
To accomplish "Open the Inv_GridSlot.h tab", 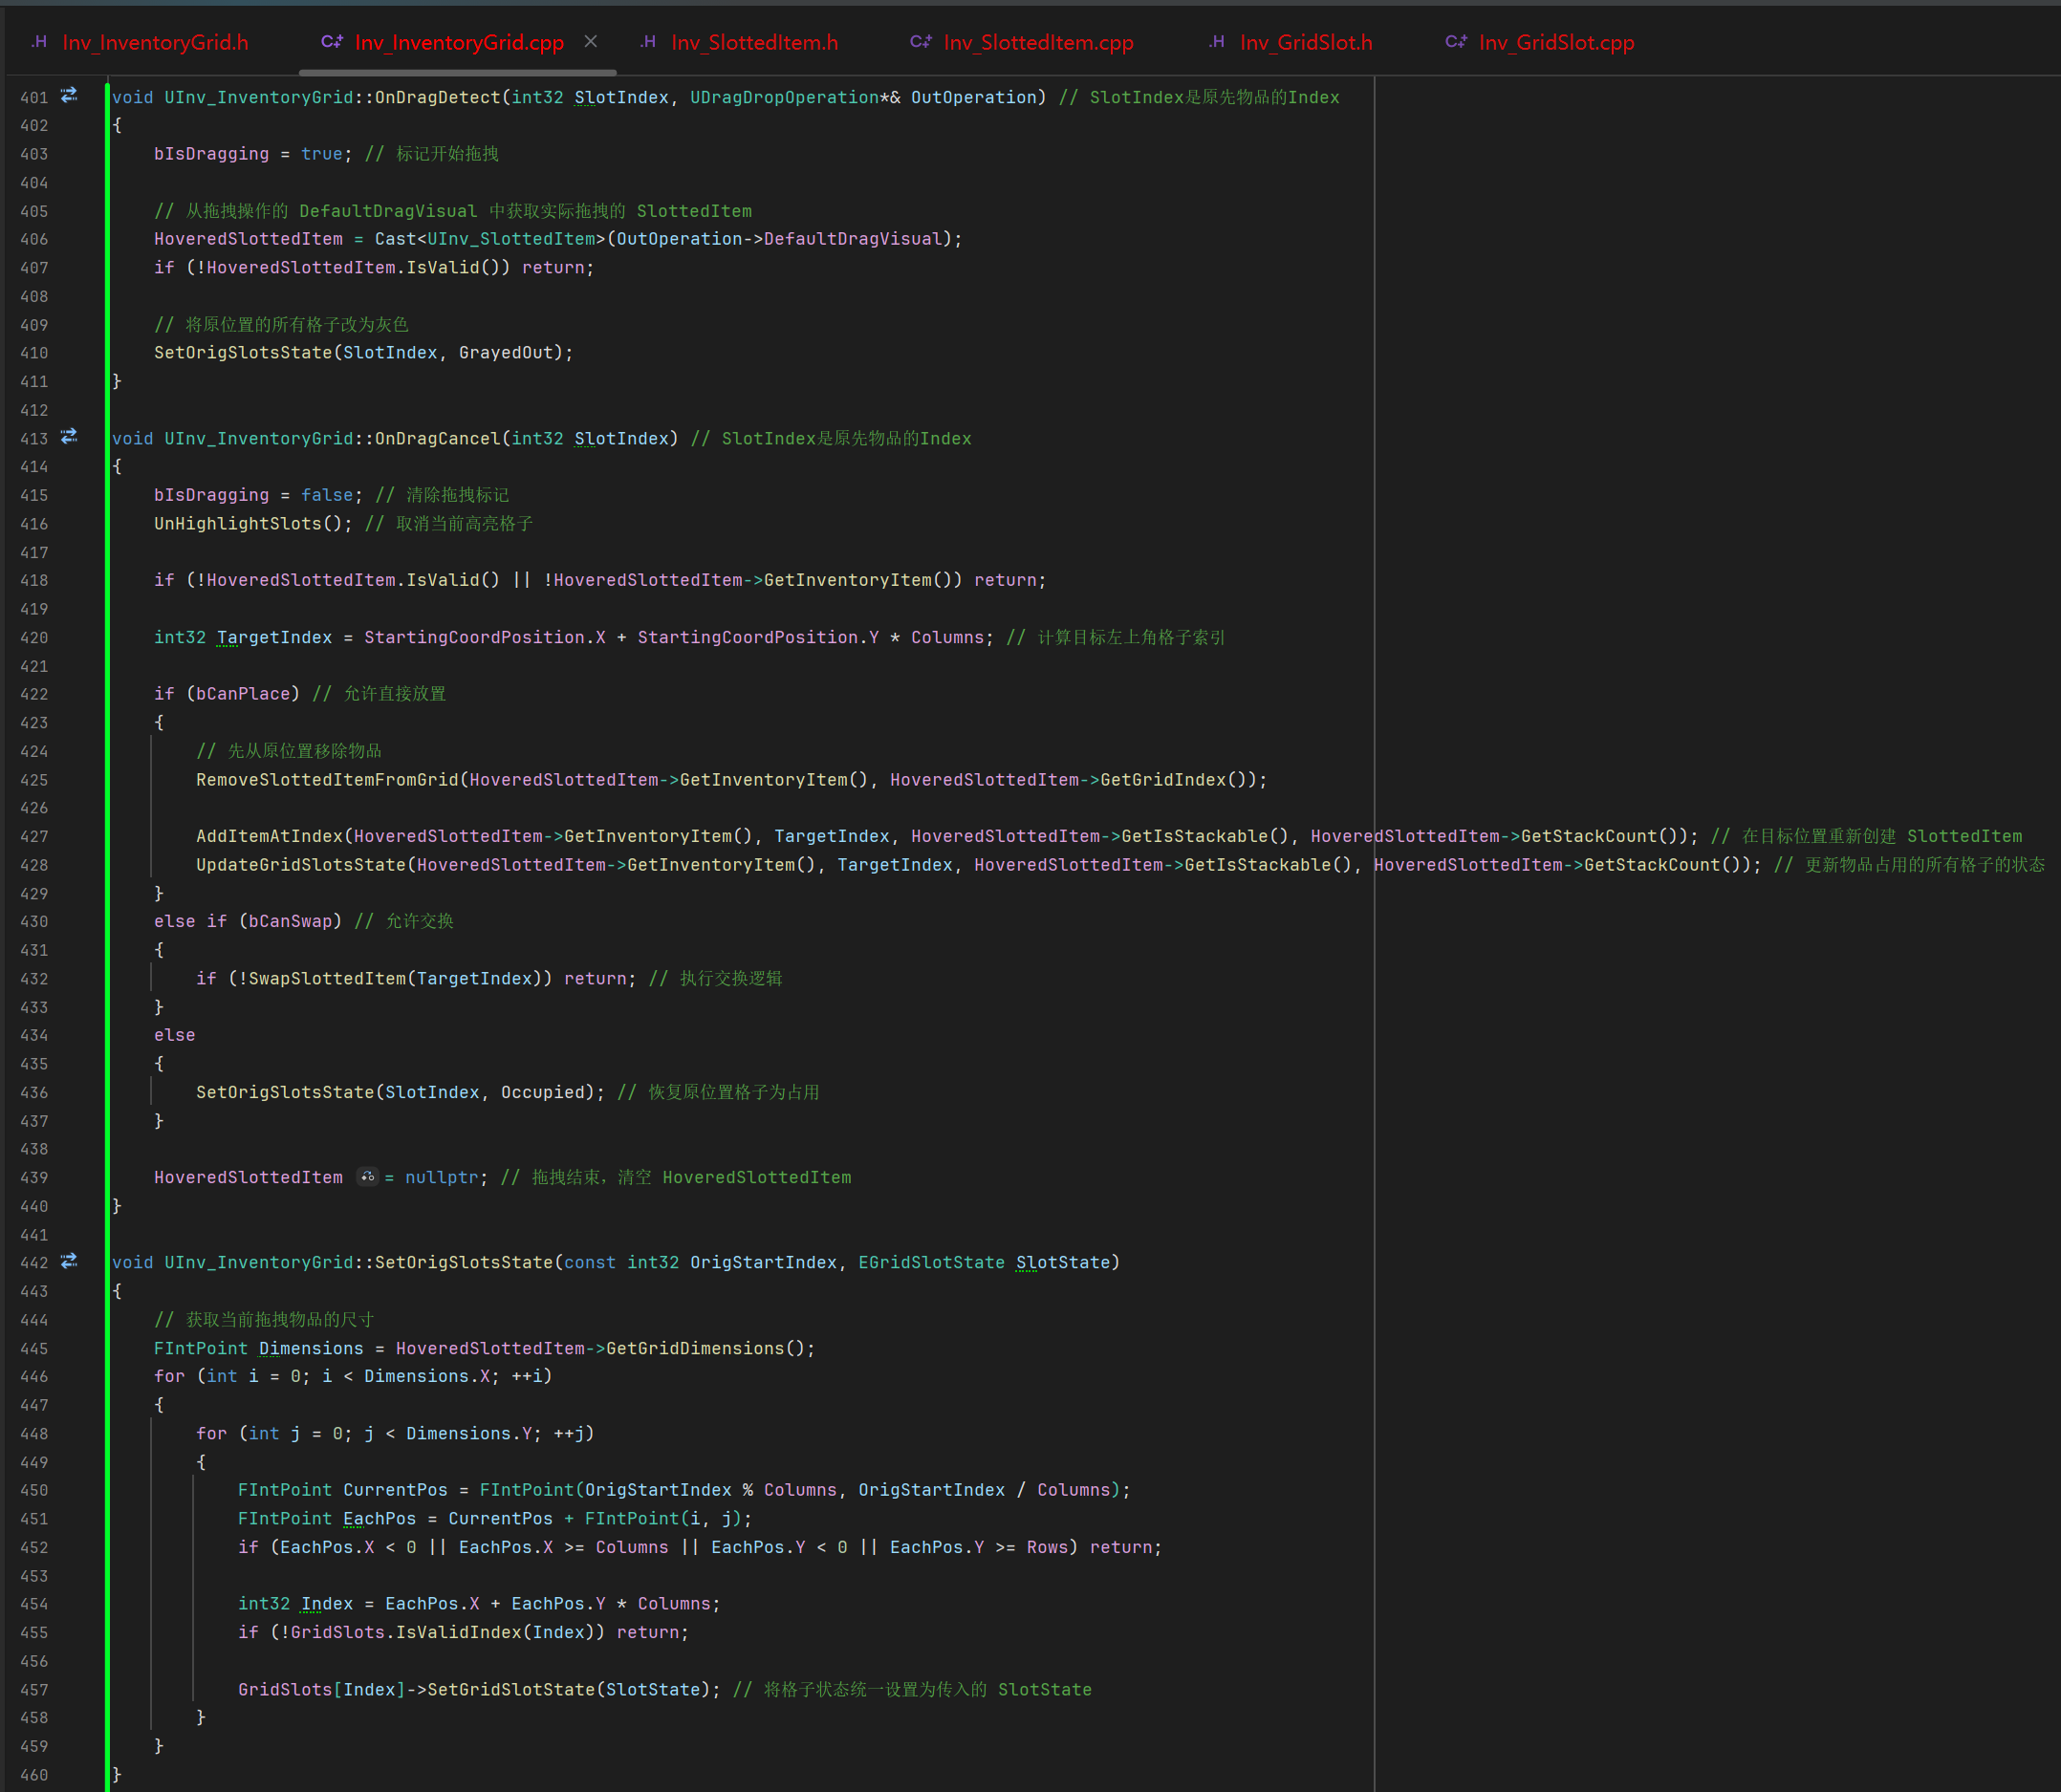I will (x=1305, y=42).
